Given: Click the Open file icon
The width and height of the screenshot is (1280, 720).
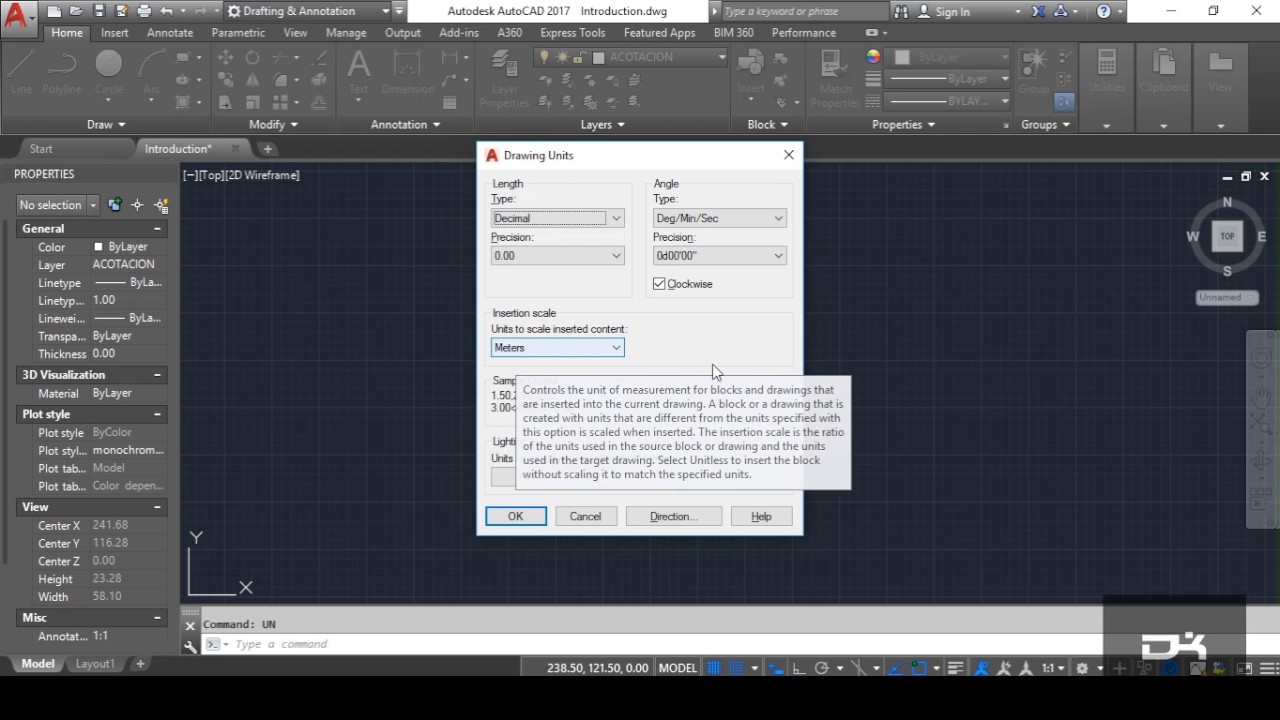Looking at the screenshot, I should tap(76, 11).
